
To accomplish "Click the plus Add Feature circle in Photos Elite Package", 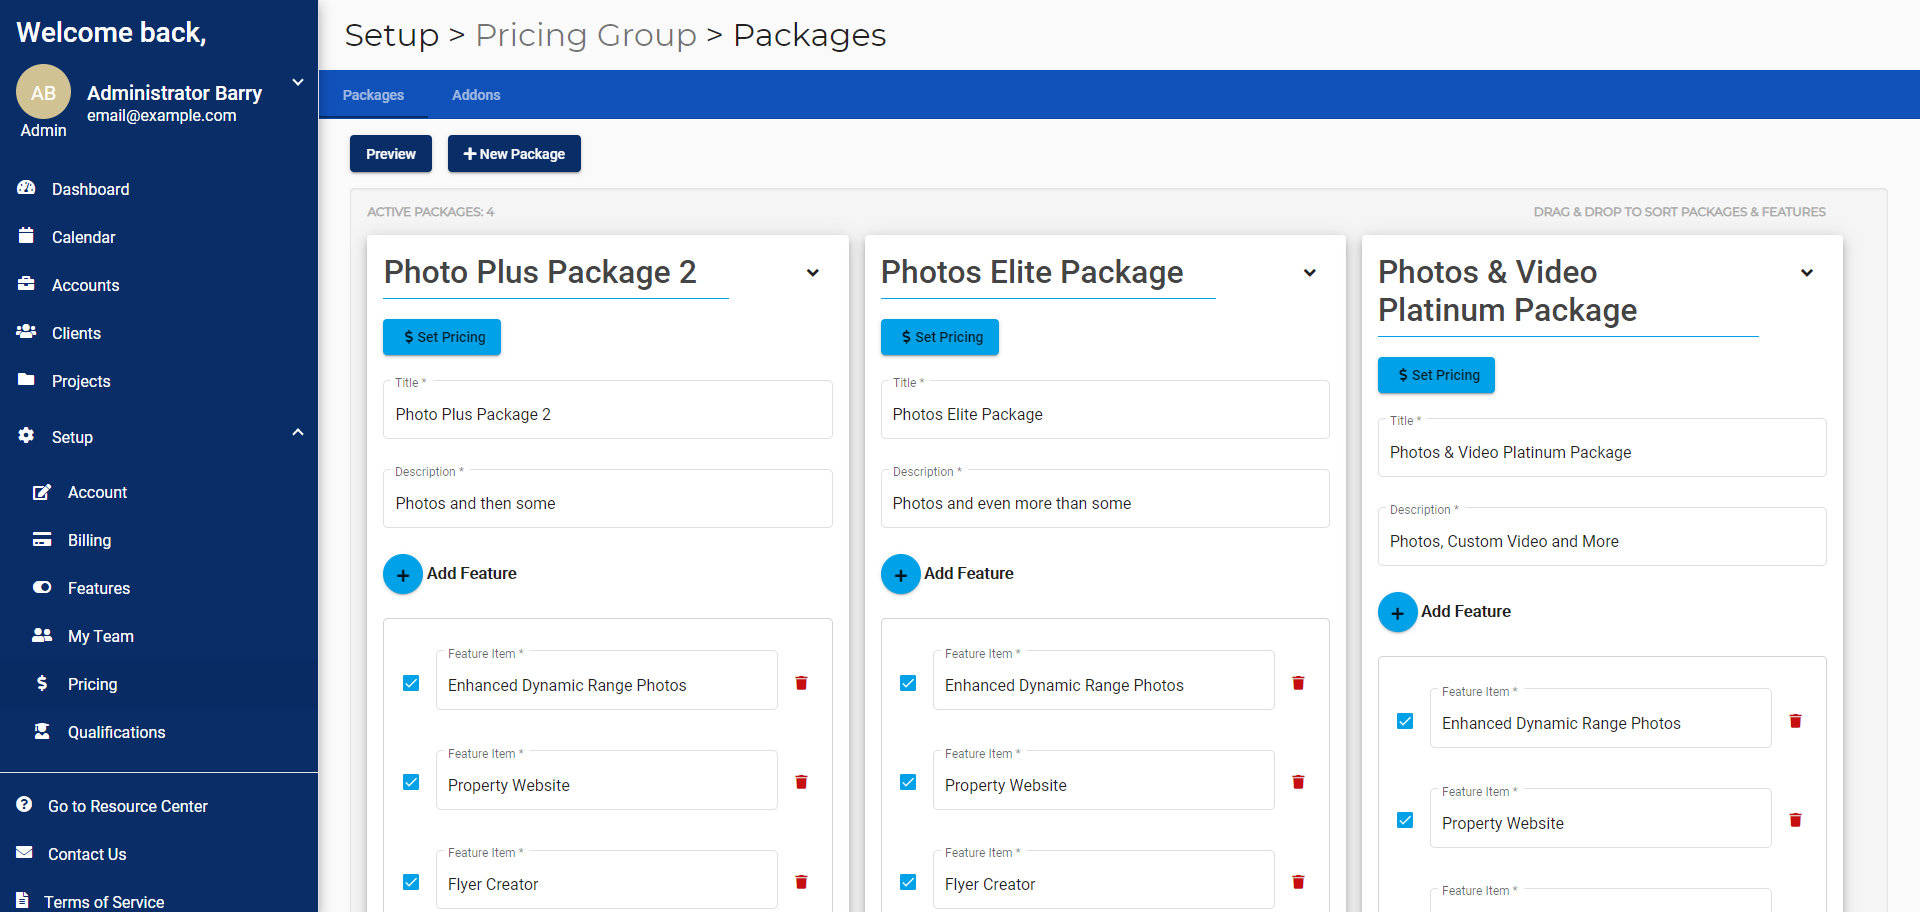I will (901, 574).
